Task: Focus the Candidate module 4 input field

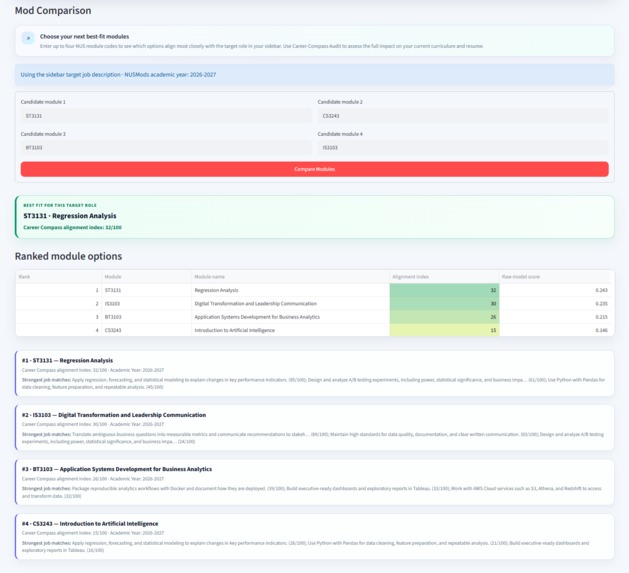Action: 463,148
